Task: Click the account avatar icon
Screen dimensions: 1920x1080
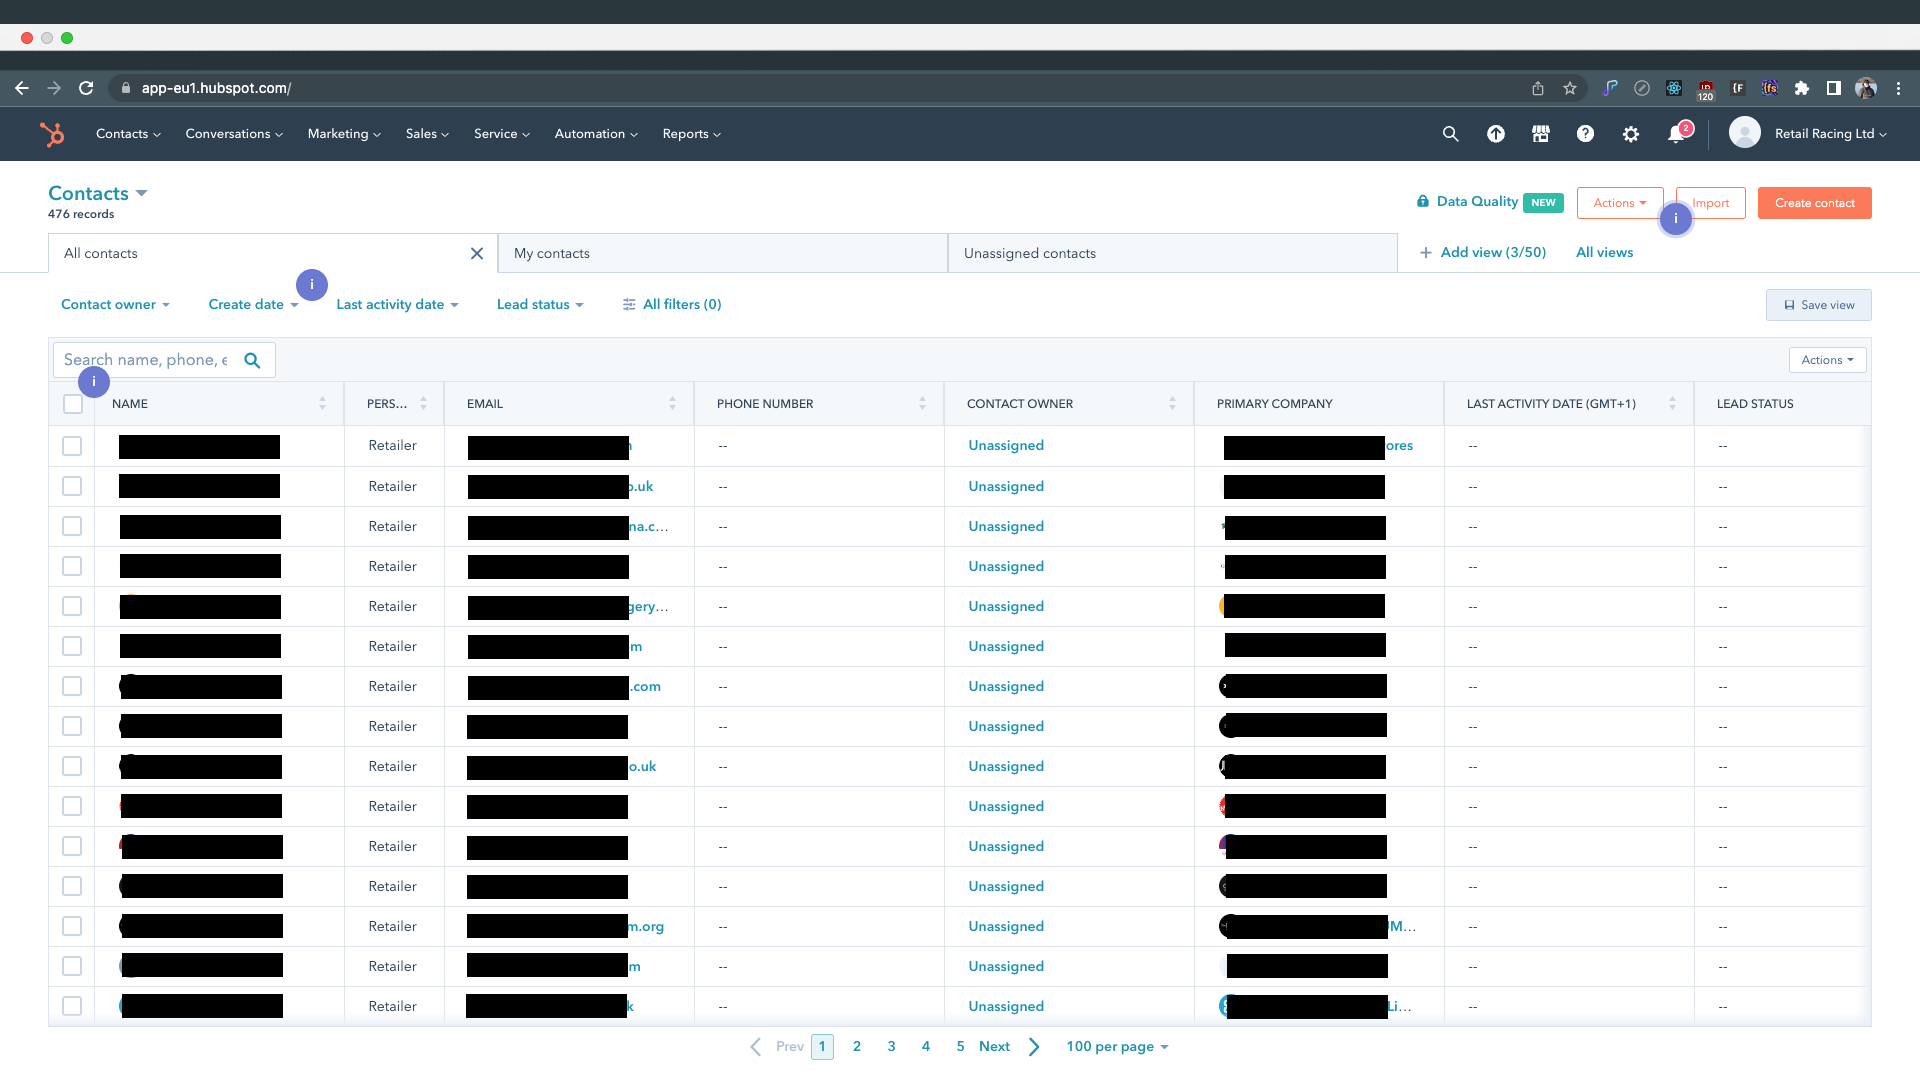Action: tap(1745, 133)
